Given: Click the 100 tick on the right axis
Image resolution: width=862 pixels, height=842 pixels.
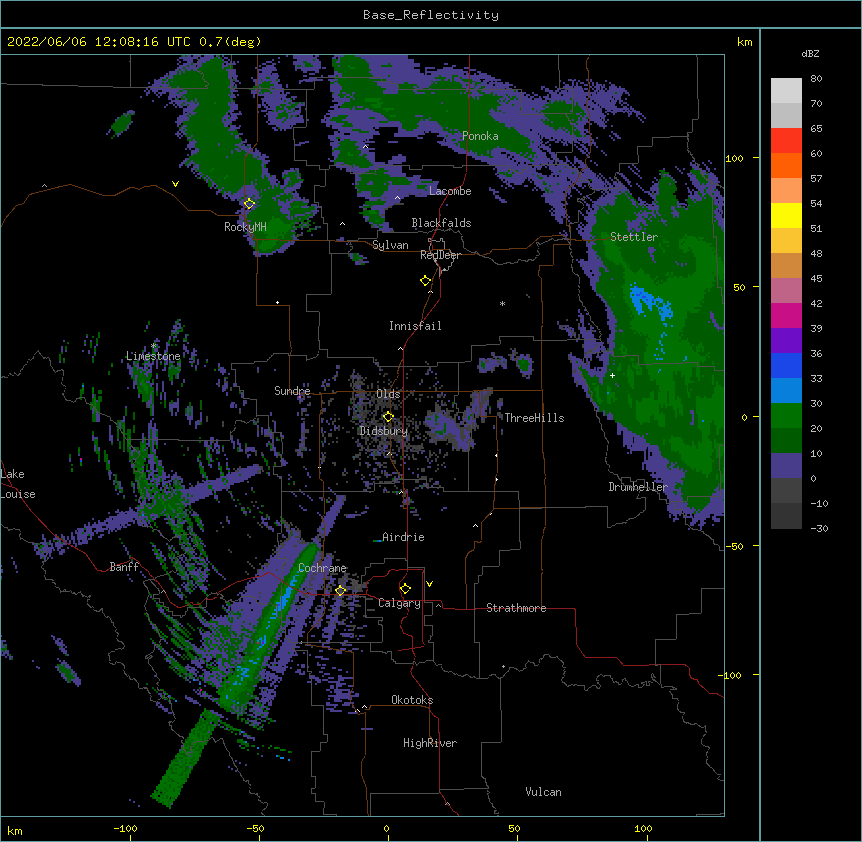Looking at the screenshot, I should pyautogui.click(x=734, y=158).
